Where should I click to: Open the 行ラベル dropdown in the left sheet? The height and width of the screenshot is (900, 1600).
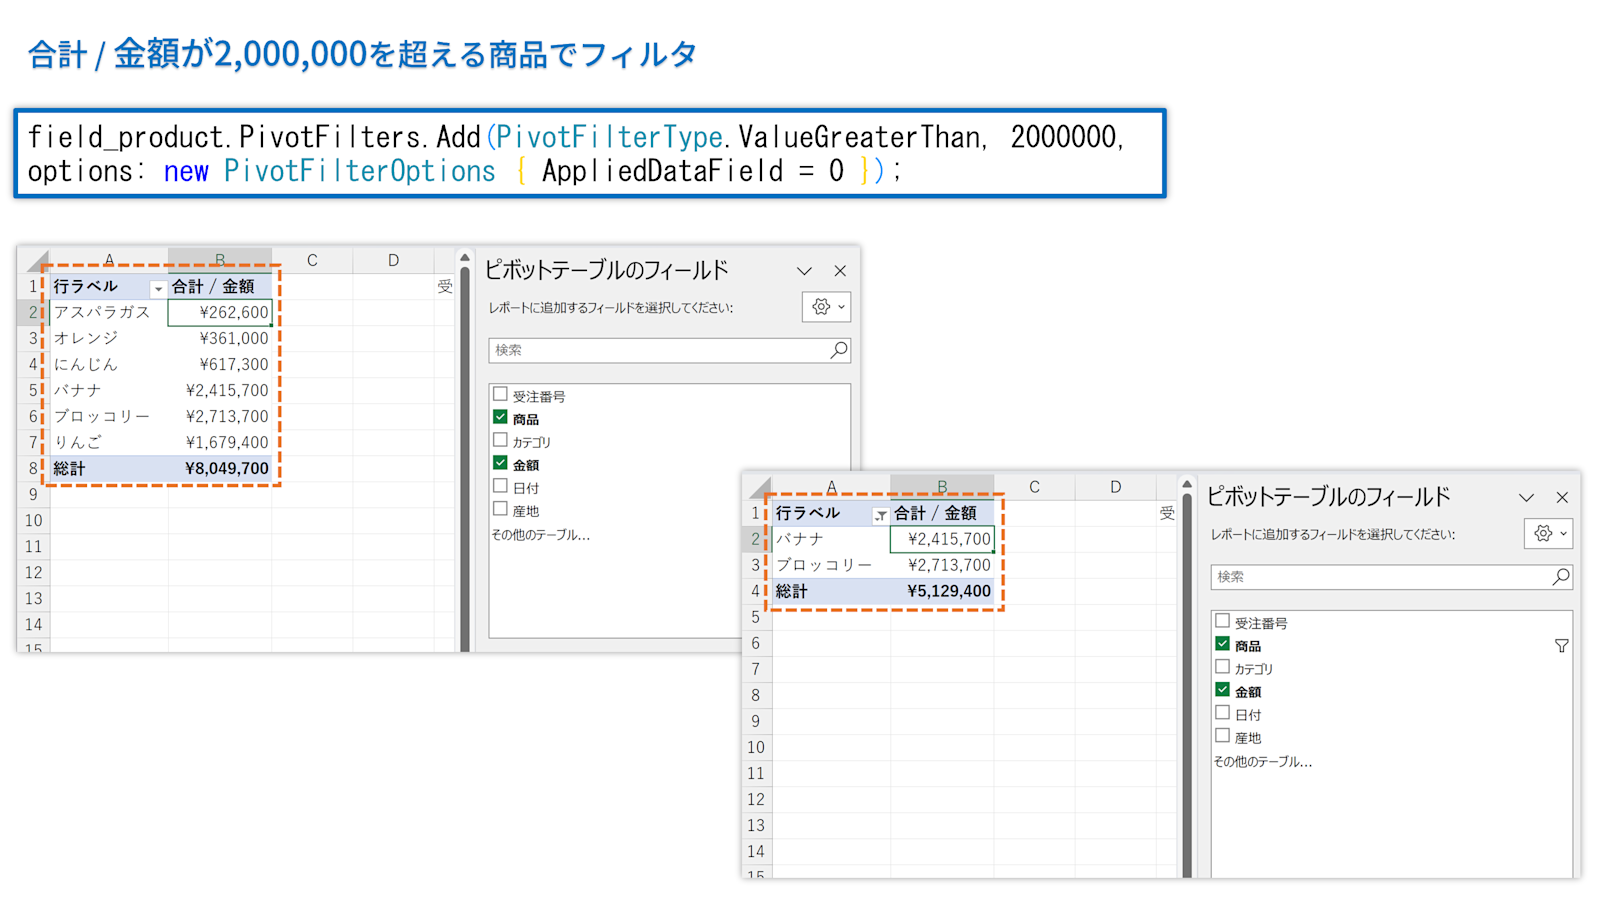pyautogui.click(x=157, y=289)
